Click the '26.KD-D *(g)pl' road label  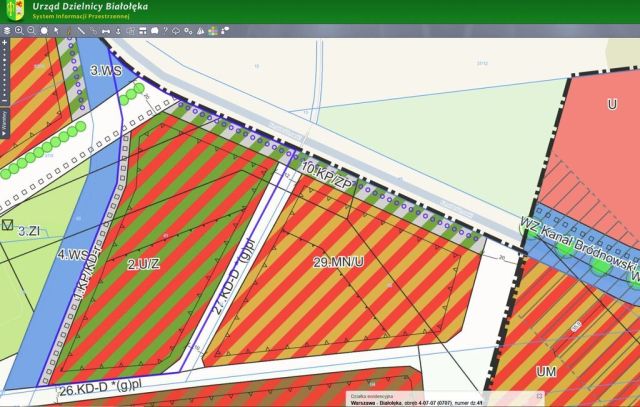[x=100, y=389]
